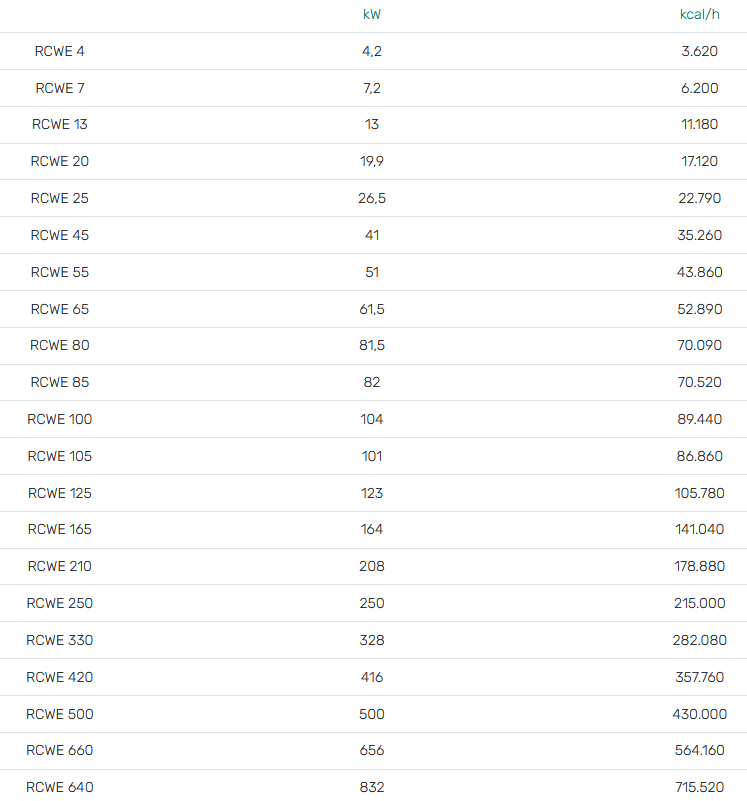Image resolution: width=747 pixels, height=801 pixels.
Task: Click the 19,9 kW cell
Action: click(x=371, y=162)
